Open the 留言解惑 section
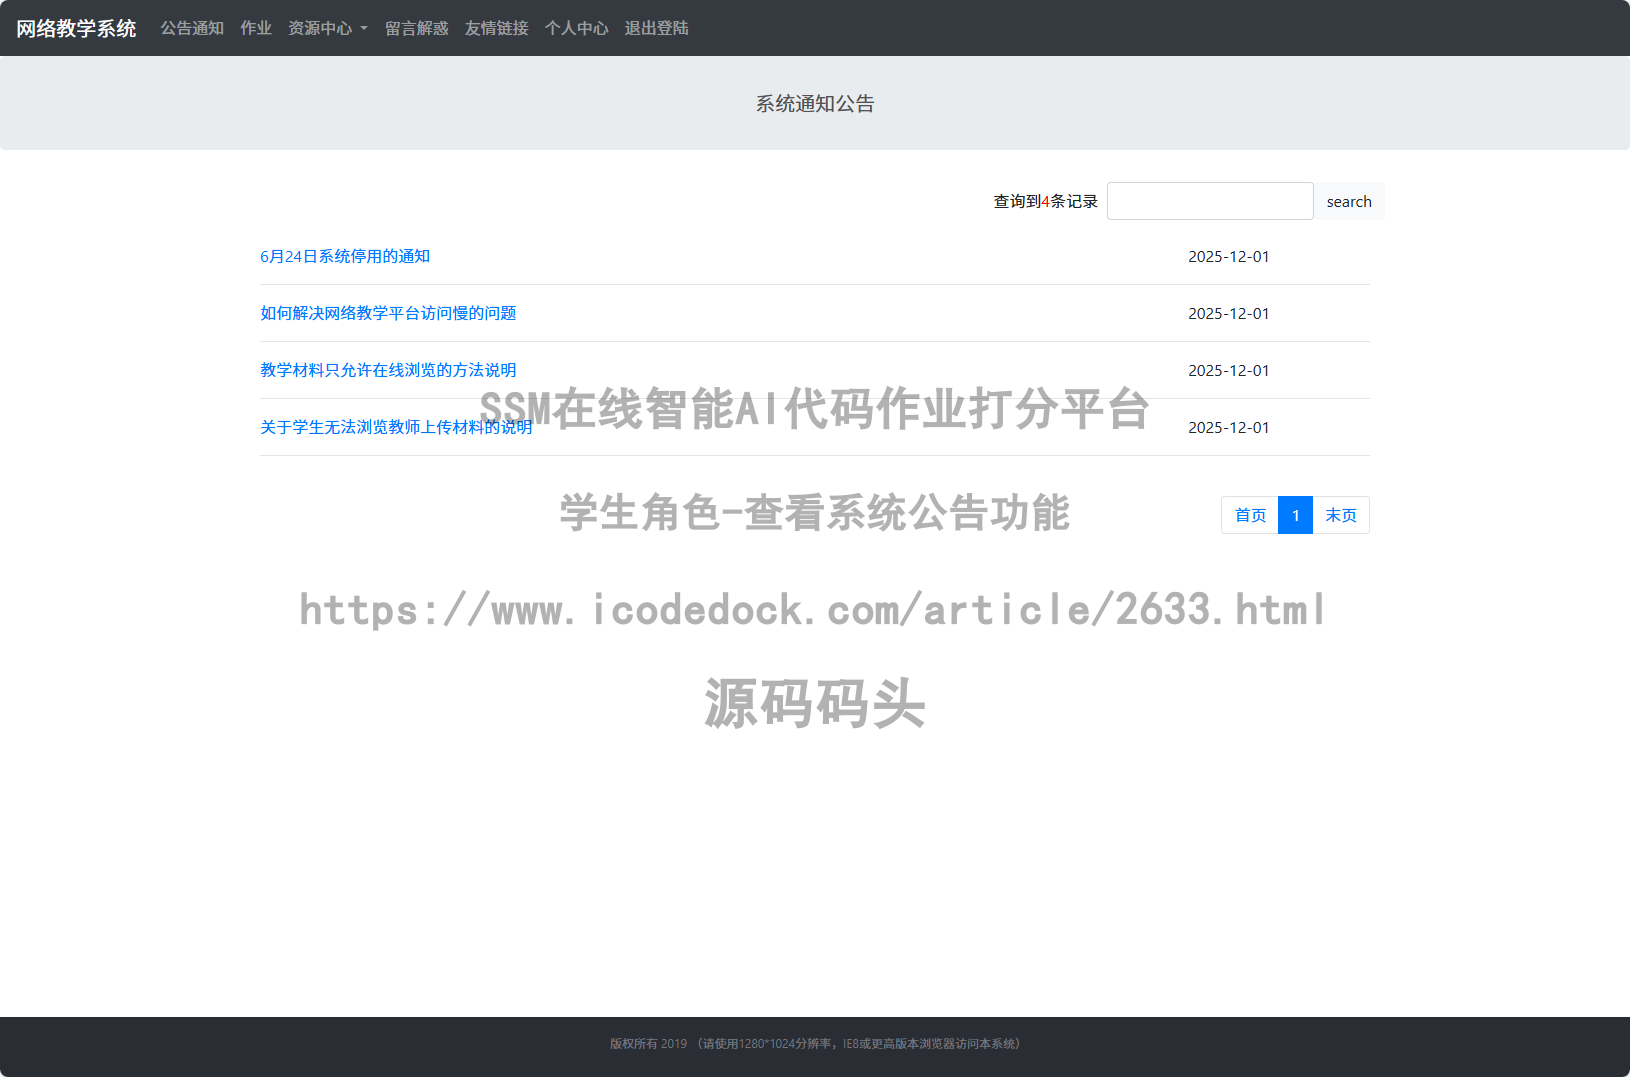This screenshot has height=1077, width=1630. coord(417,28)
